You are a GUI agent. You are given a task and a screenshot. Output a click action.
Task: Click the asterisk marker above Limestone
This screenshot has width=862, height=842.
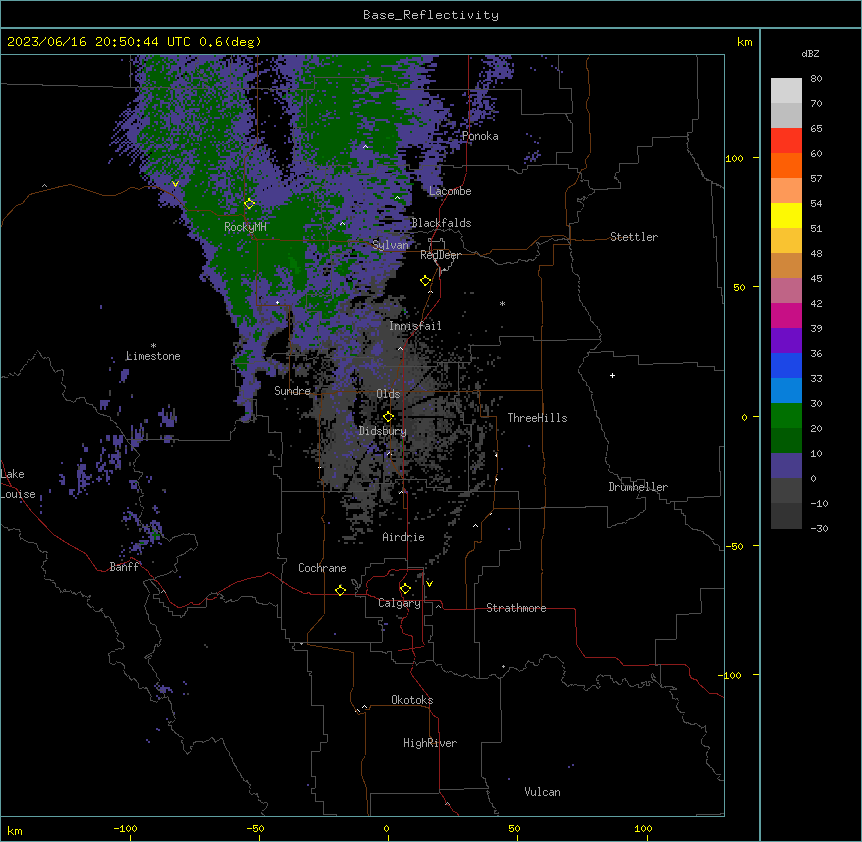pos(153,346)
